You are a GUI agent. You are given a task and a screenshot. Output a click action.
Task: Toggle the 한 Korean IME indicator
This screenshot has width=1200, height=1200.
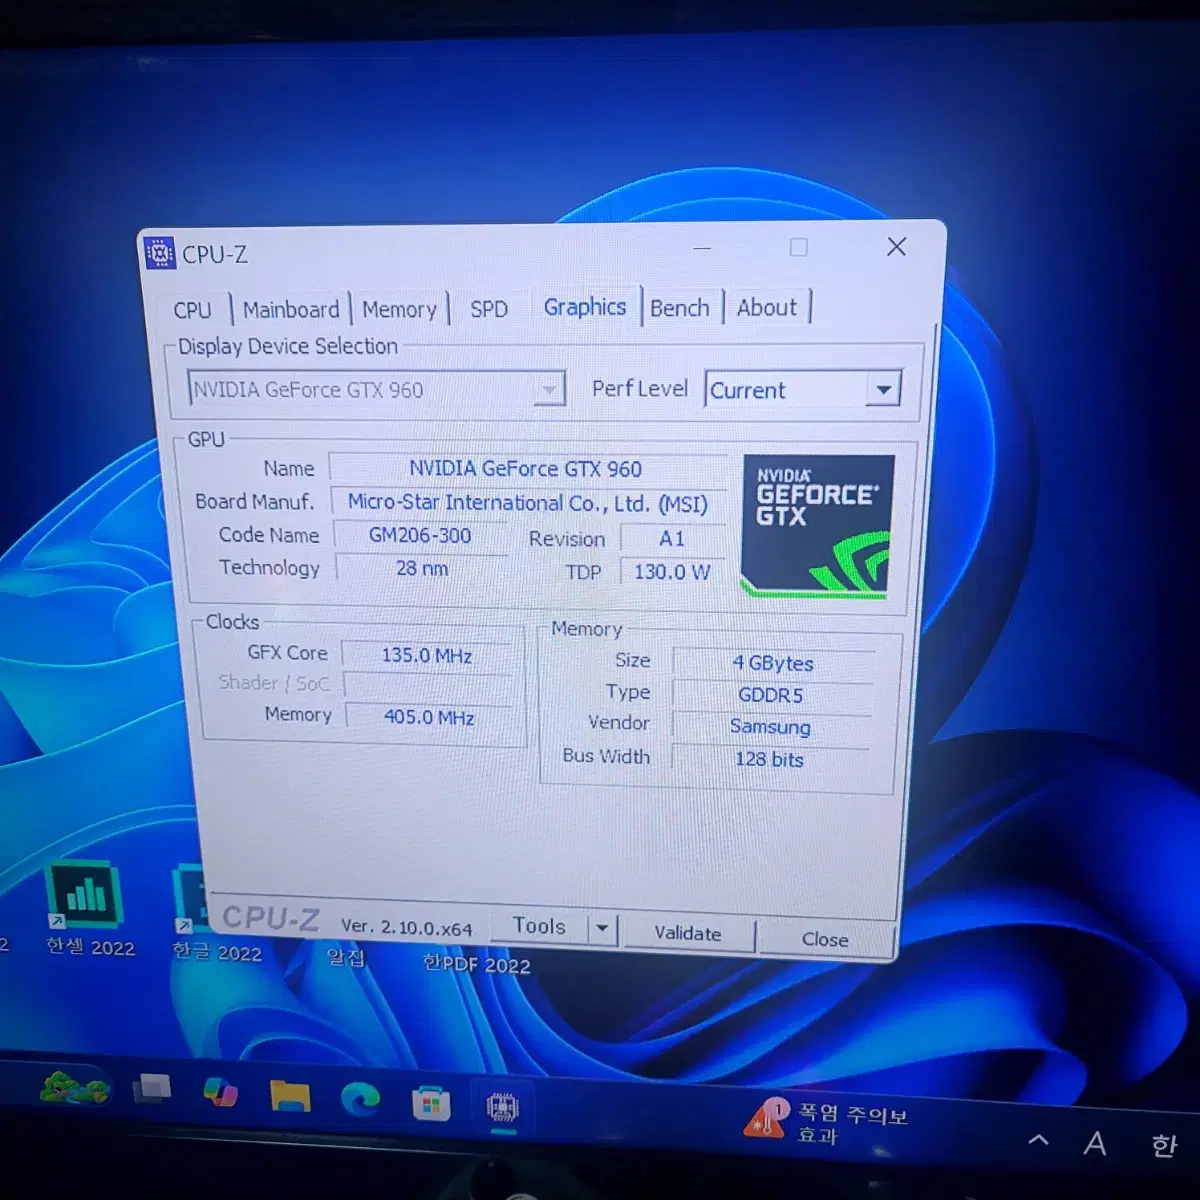click(x=1163, y=1145)
